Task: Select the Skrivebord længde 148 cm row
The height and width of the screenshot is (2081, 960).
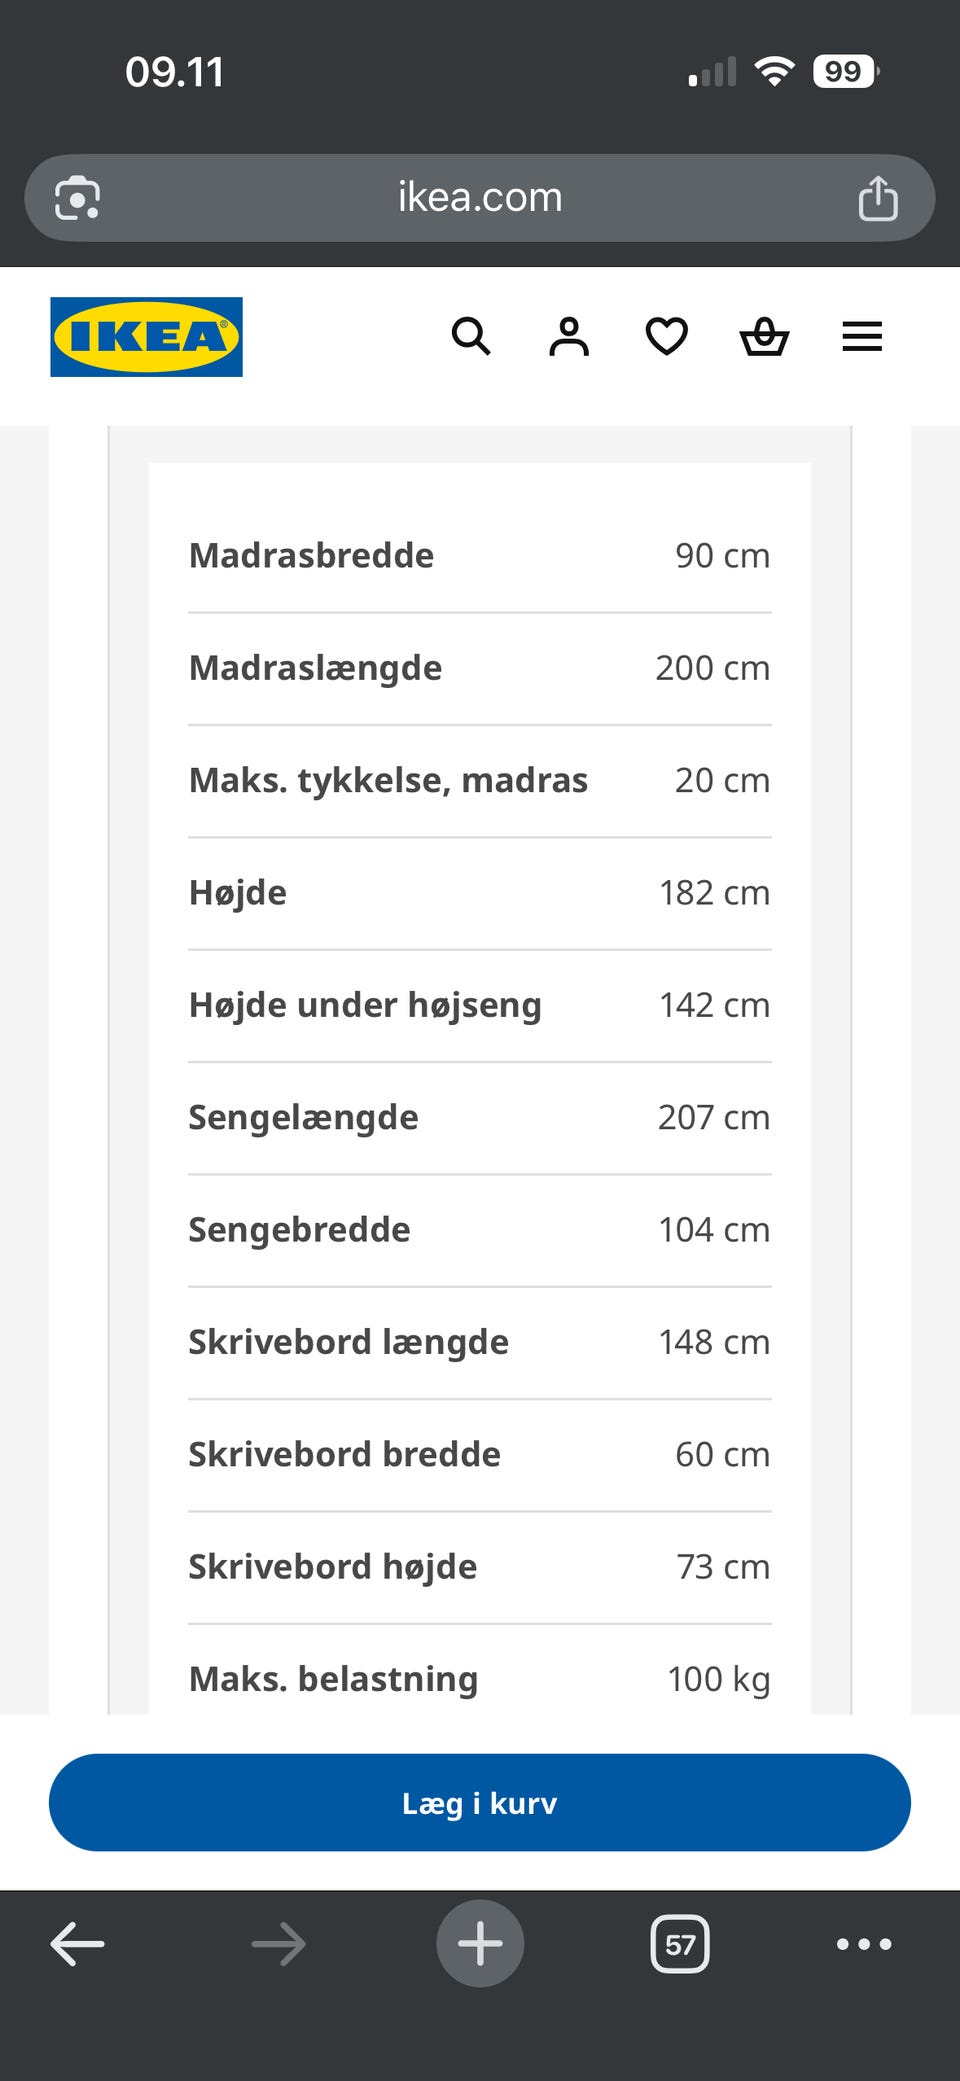Action: (x=480, y=1343)
